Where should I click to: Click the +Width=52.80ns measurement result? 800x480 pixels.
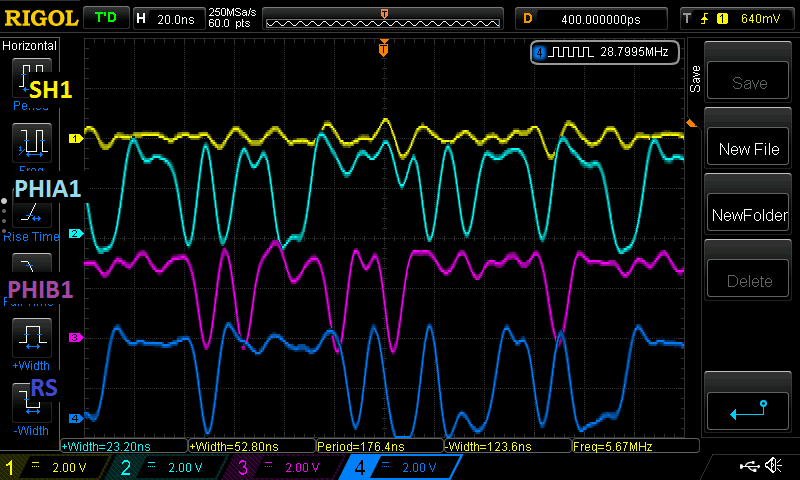(253, 446)
